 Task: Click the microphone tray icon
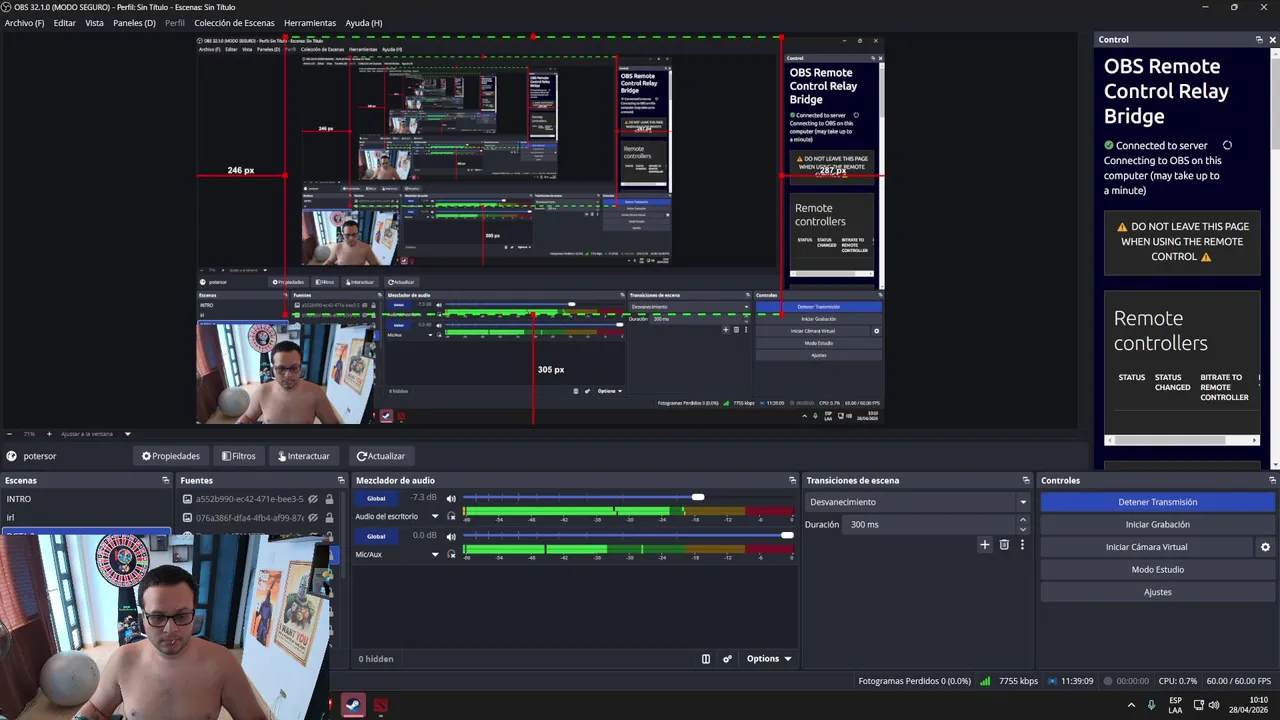pyautogui.click(x=1152, y=705)
